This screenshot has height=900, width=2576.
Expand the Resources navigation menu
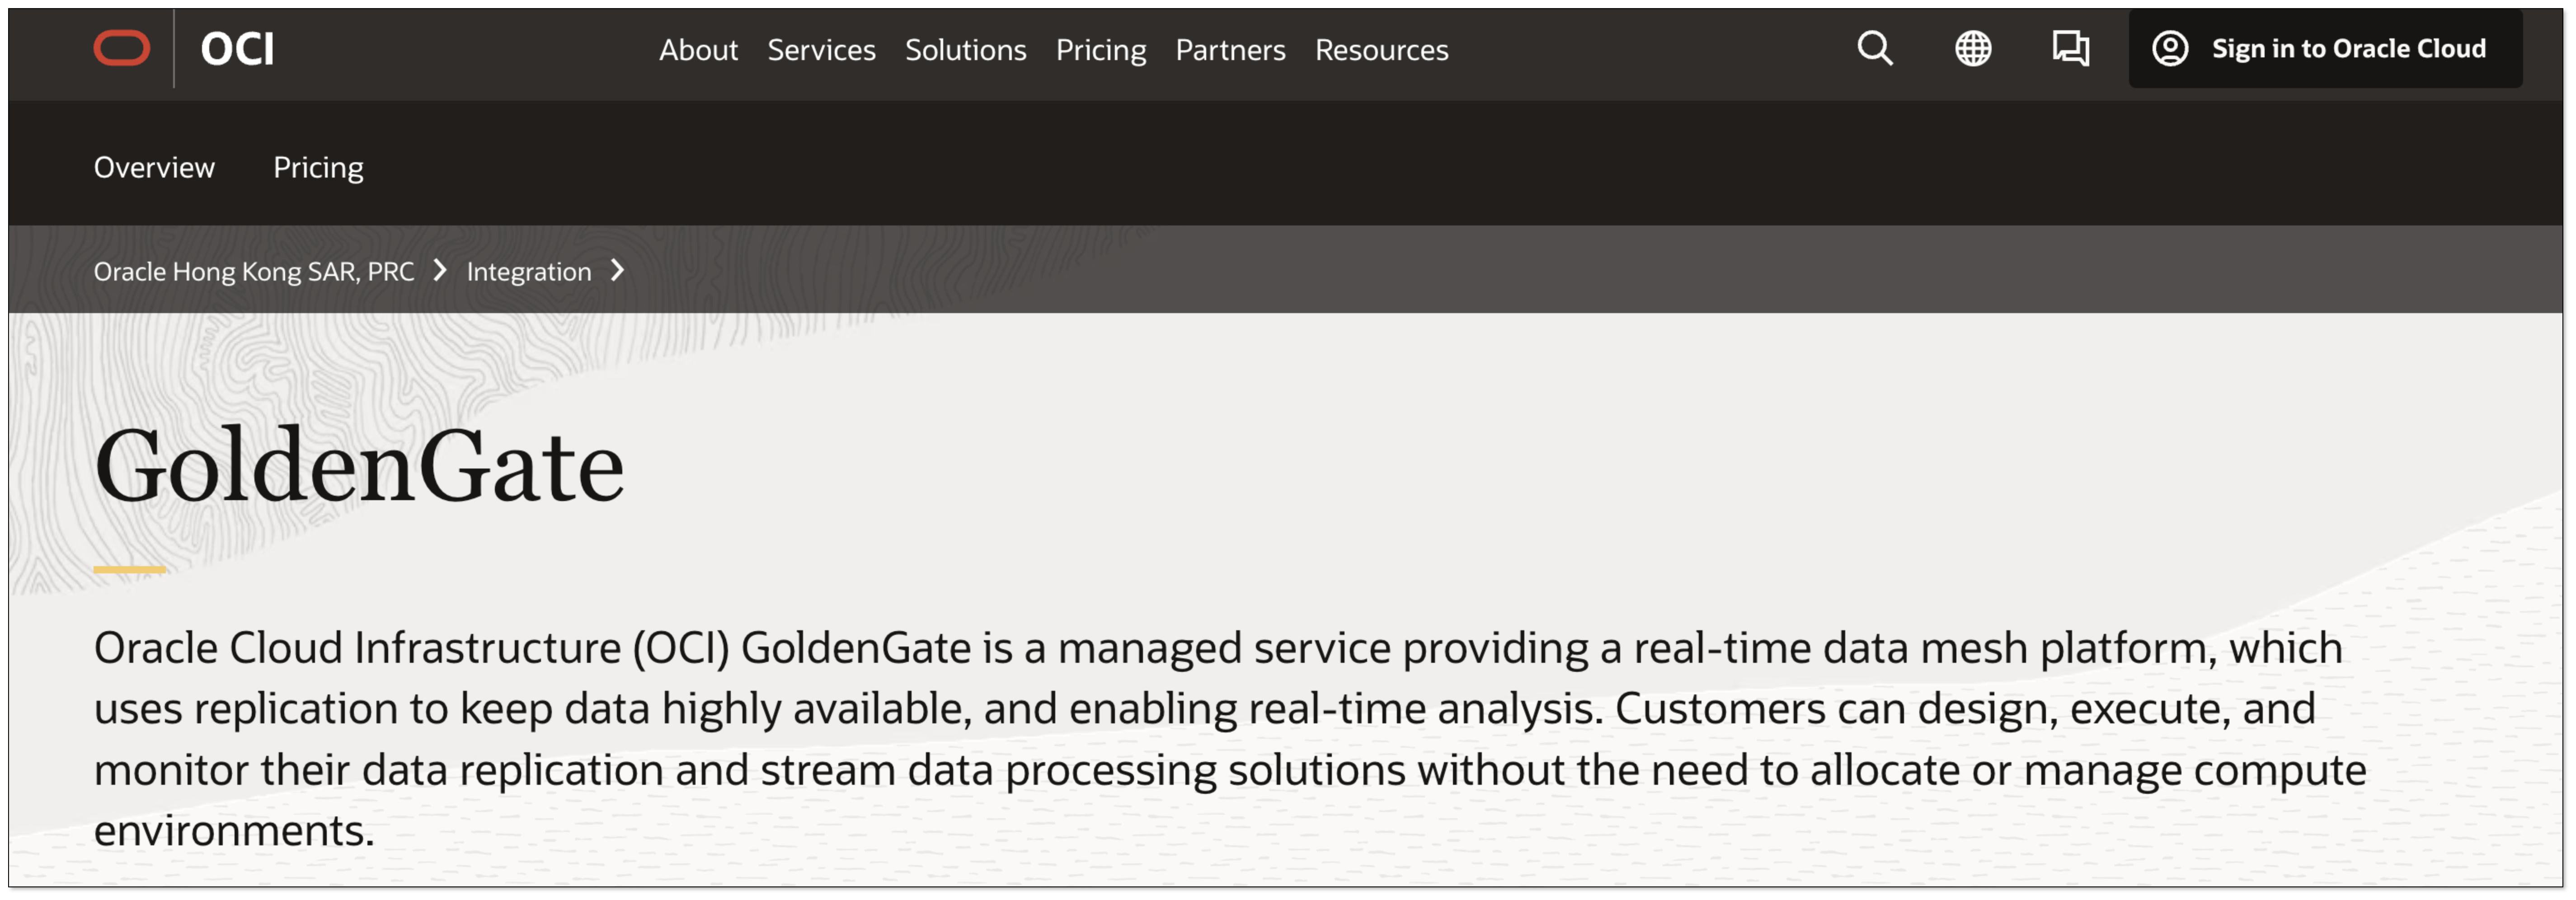tap(1381, 50)
